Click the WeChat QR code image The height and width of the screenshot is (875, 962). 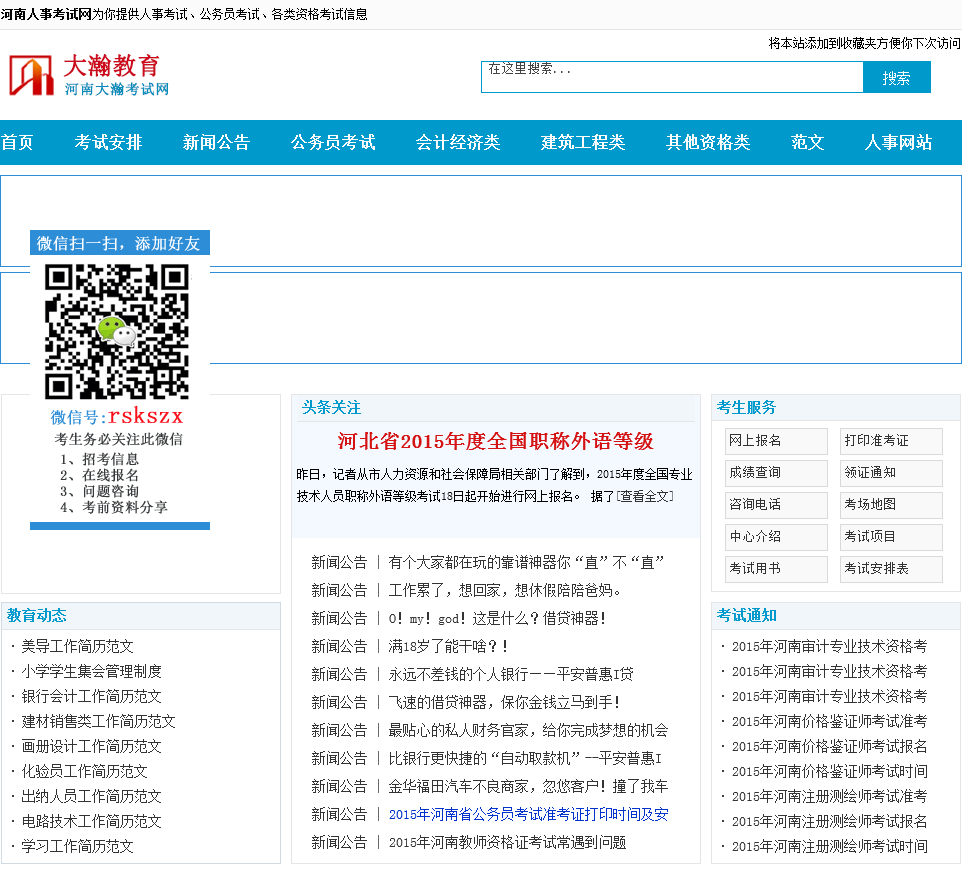[117, 332]
